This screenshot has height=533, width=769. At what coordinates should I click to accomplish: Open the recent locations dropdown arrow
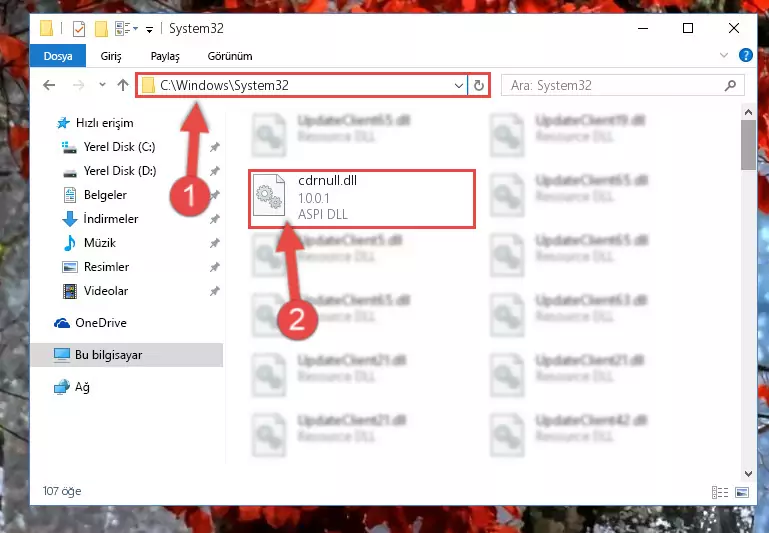point(102,85)
